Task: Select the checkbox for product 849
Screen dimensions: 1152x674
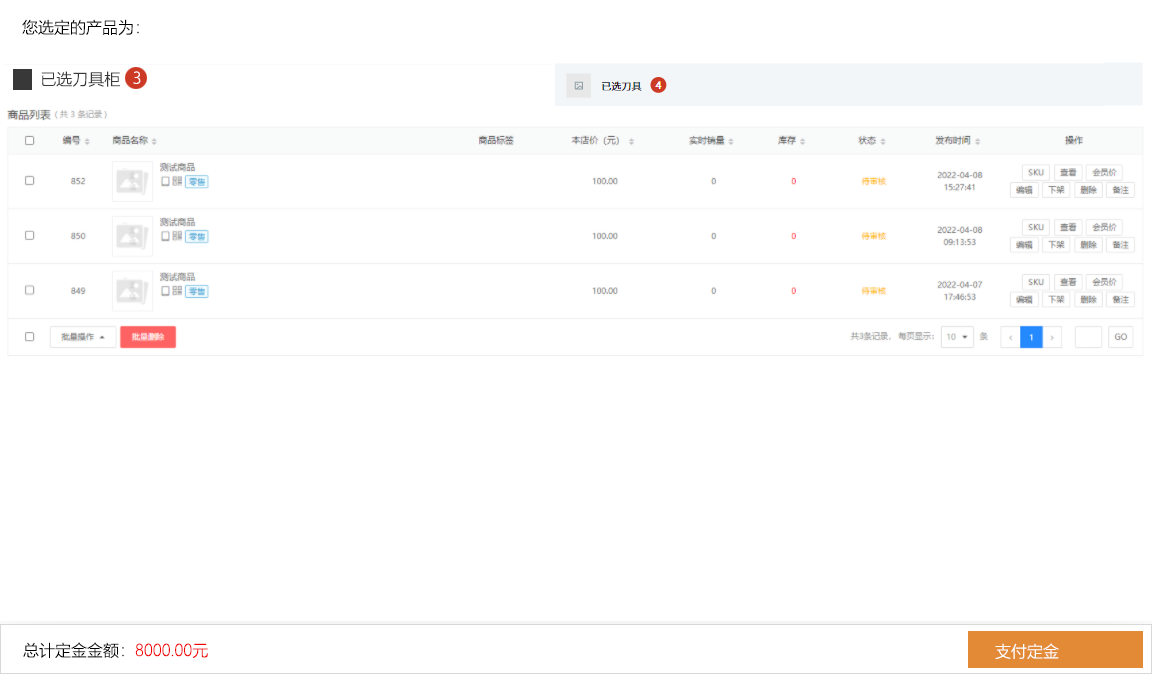Action: click(x=29, y=290)
